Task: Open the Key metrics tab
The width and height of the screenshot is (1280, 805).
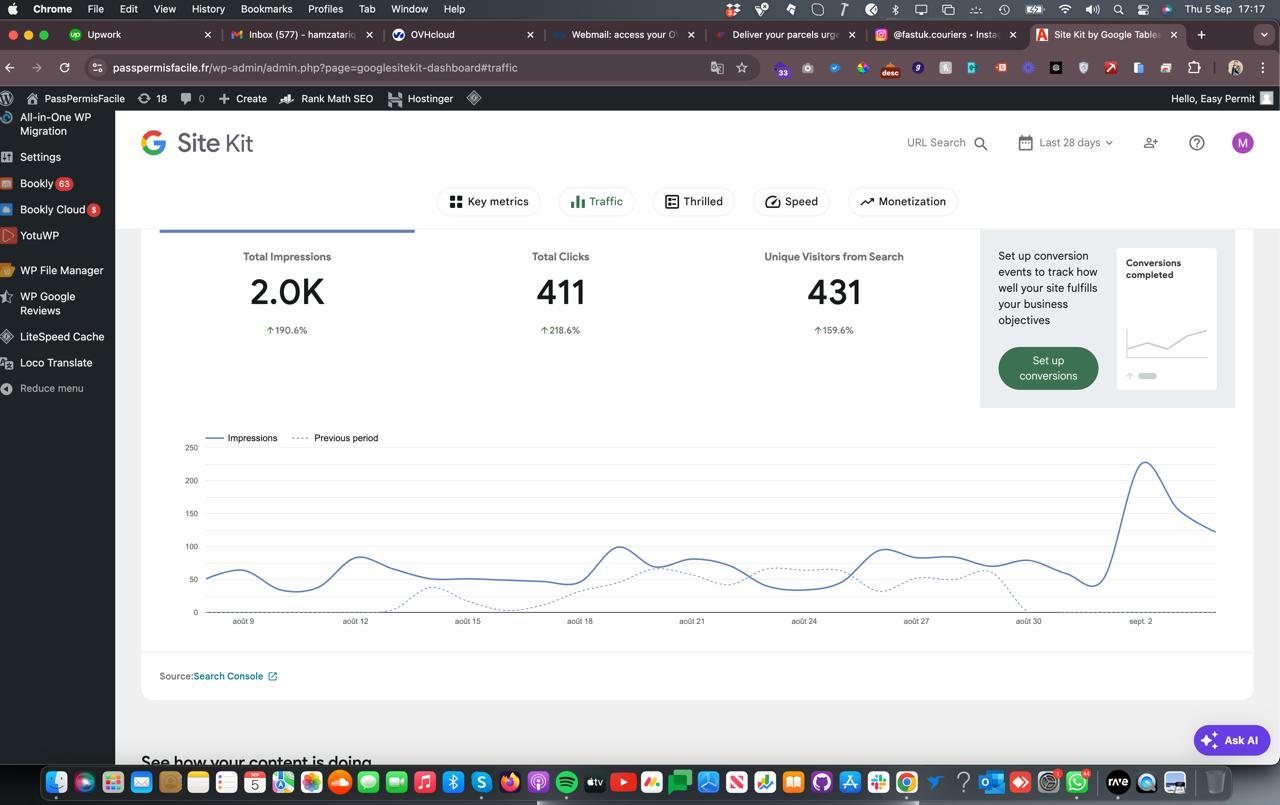Action: pos(489,202)
